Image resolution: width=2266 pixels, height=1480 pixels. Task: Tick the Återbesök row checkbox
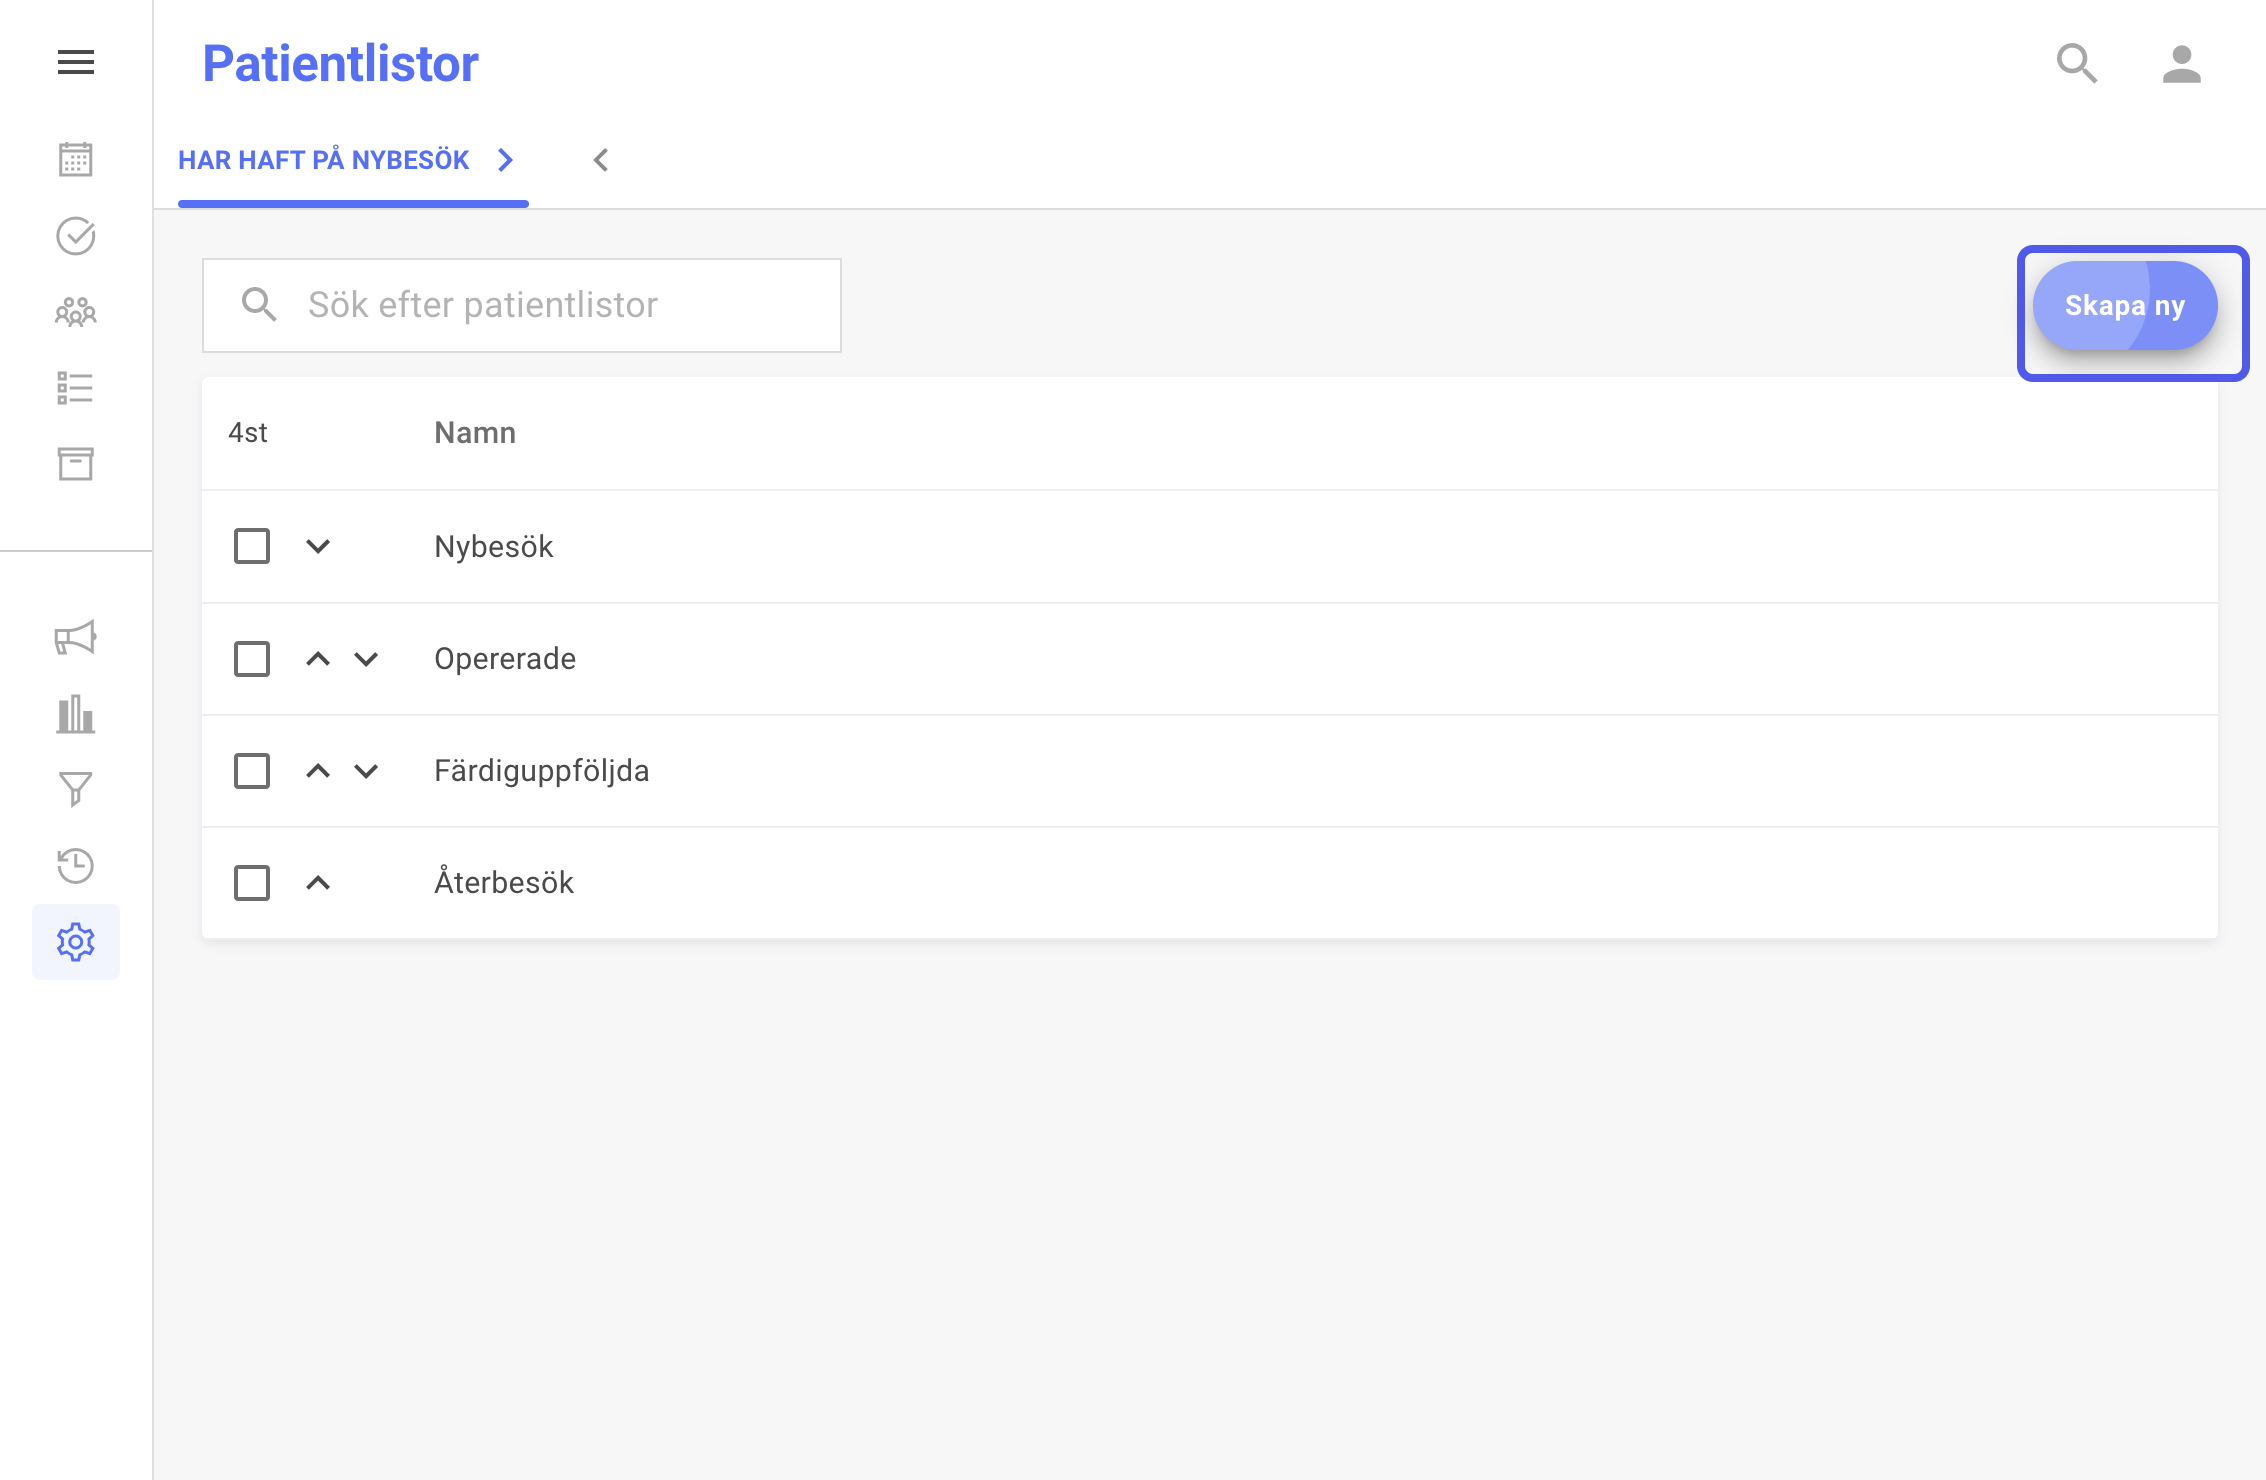click(x=252, y=883)
